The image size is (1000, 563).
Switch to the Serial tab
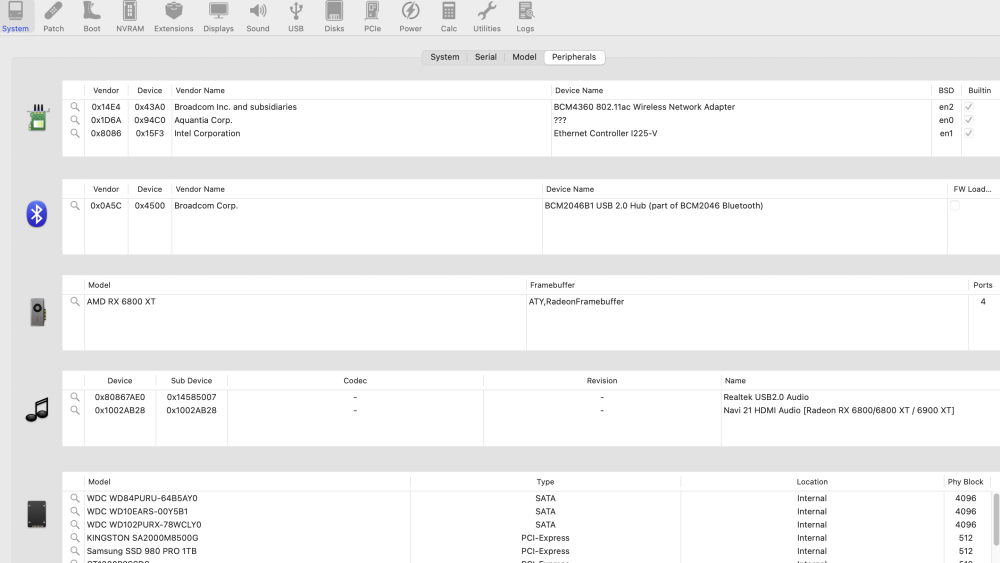point(485,57)
